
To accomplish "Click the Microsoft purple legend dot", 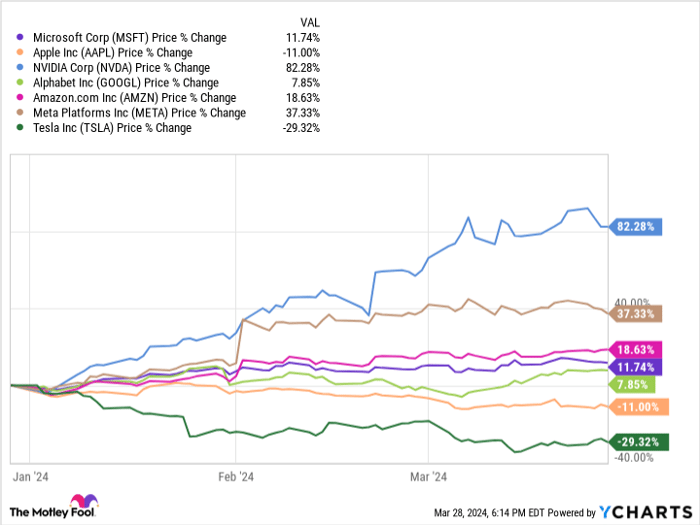I will click(x=21, y=38).
